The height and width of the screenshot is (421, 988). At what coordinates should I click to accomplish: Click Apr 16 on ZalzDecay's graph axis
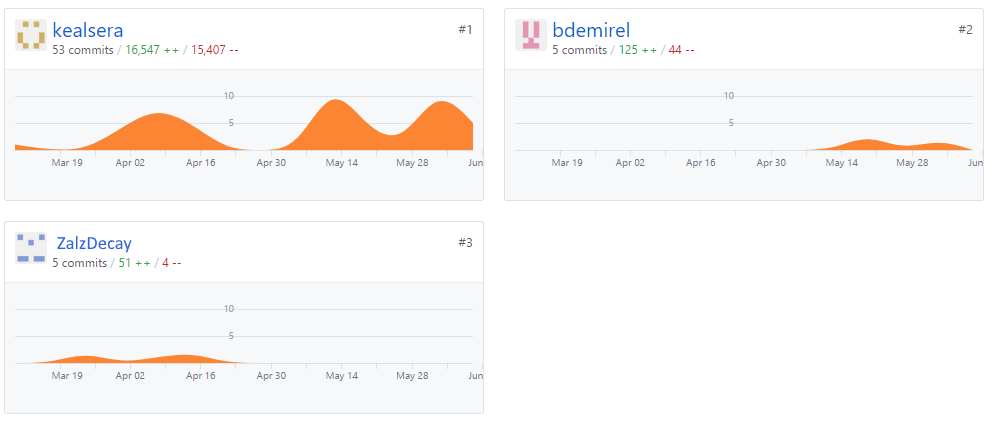[x=200, y=376]
